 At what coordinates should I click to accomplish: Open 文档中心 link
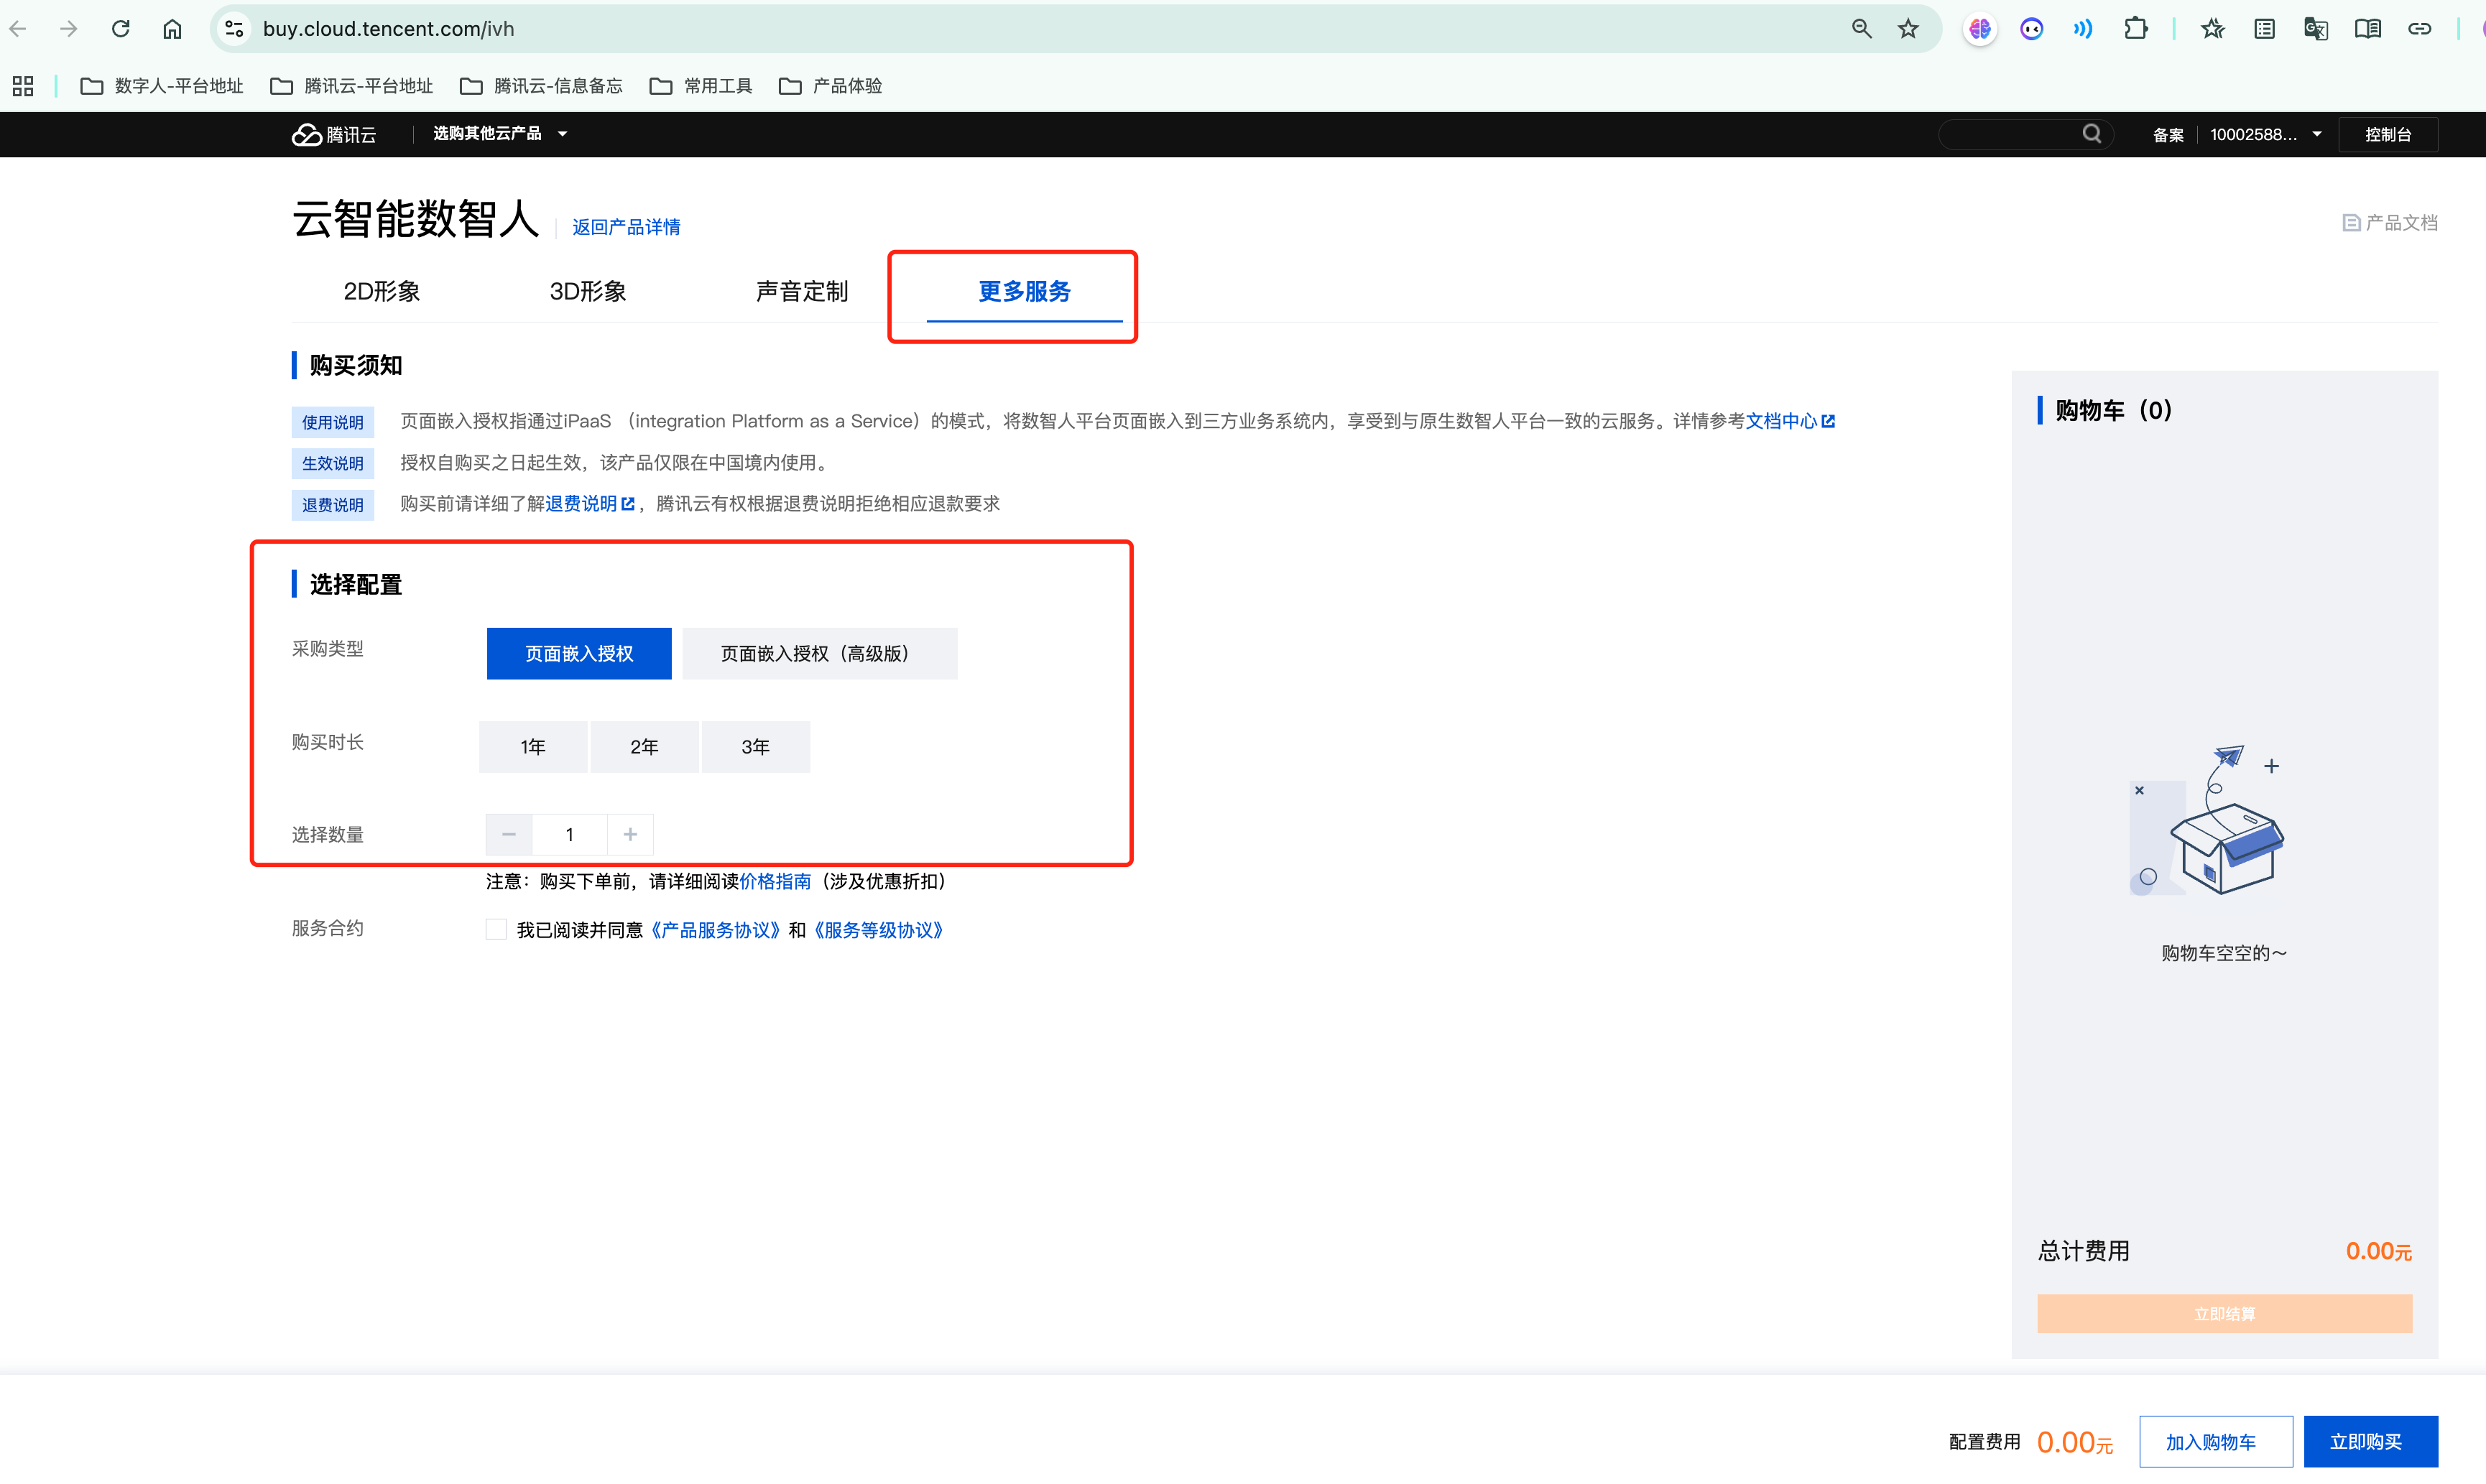tap(1790, 421)
